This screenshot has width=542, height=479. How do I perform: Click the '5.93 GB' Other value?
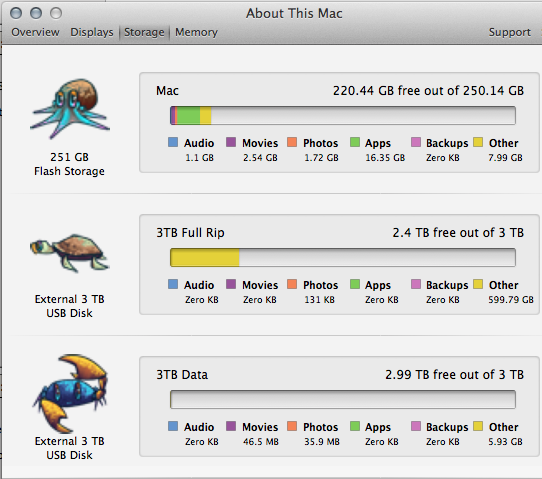[505, 442]
